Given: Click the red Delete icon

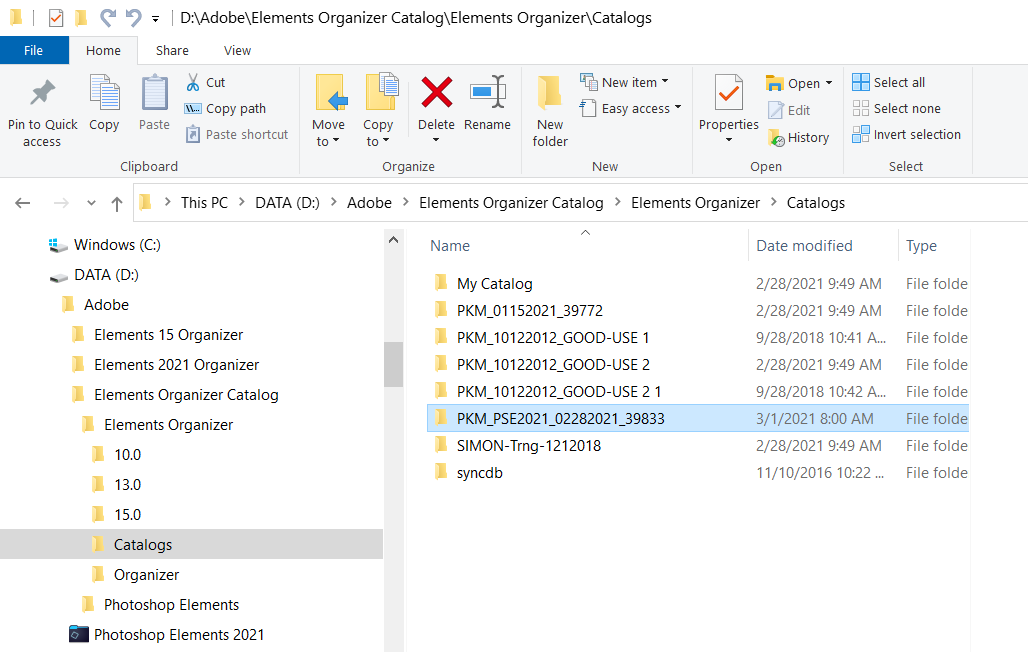Looking at the screenshot, I should [x=436, y=92].
